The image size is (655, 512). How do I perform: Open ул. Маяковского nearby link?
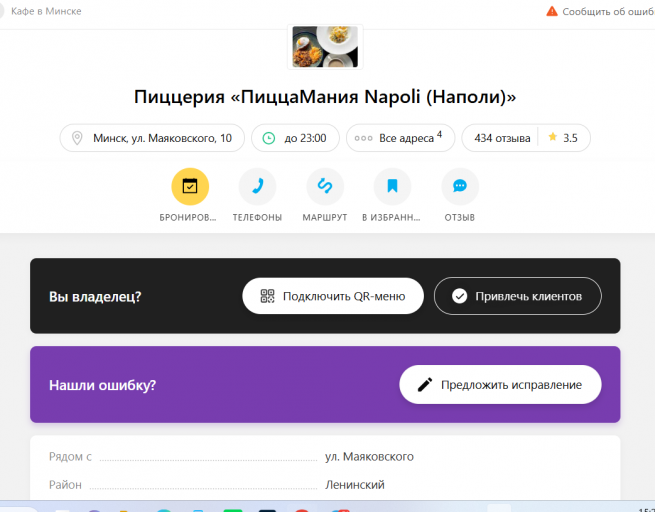(369, 457)
